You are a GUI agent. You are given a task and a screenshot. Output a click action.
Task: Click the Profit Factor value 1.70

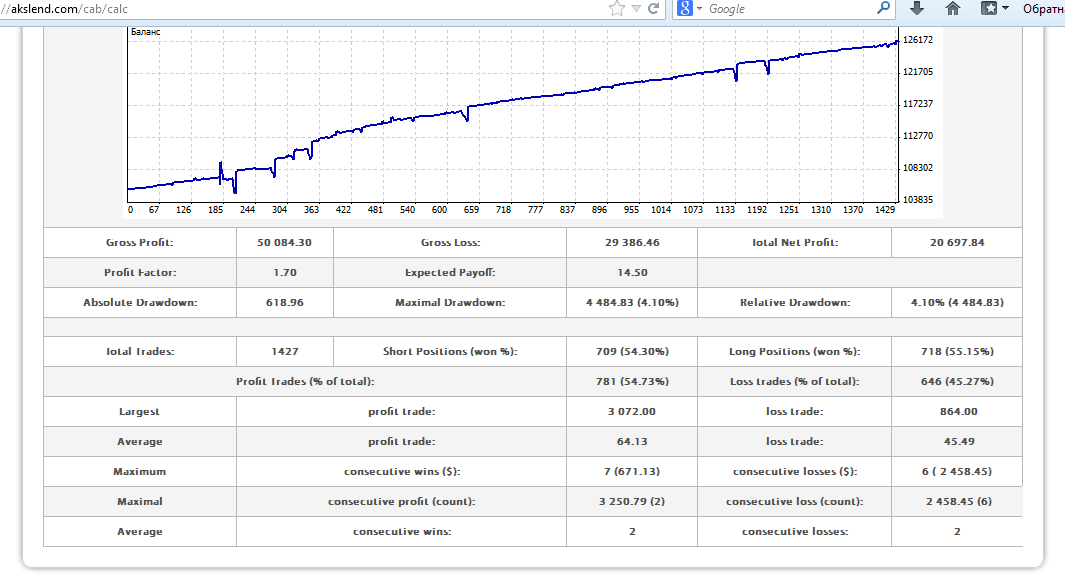(x=284, y=273)
